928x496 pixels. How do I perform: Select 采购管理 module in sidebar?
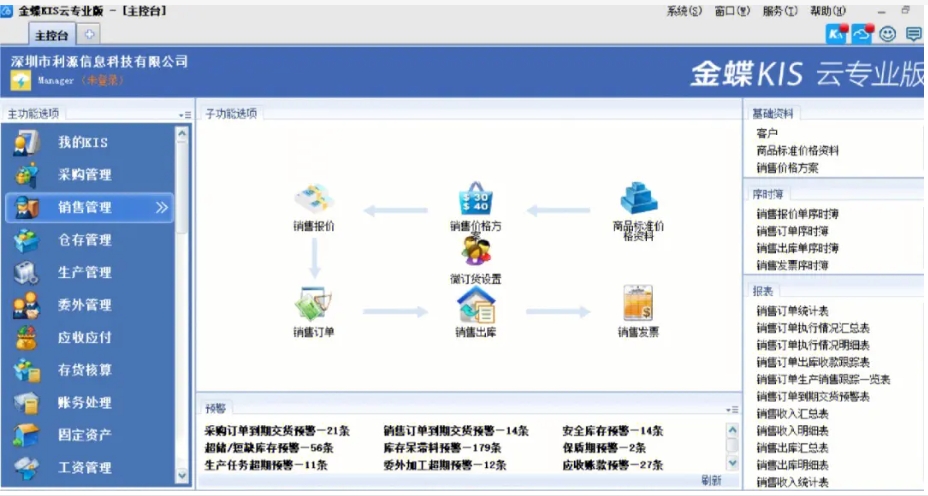tap(89, 175)
